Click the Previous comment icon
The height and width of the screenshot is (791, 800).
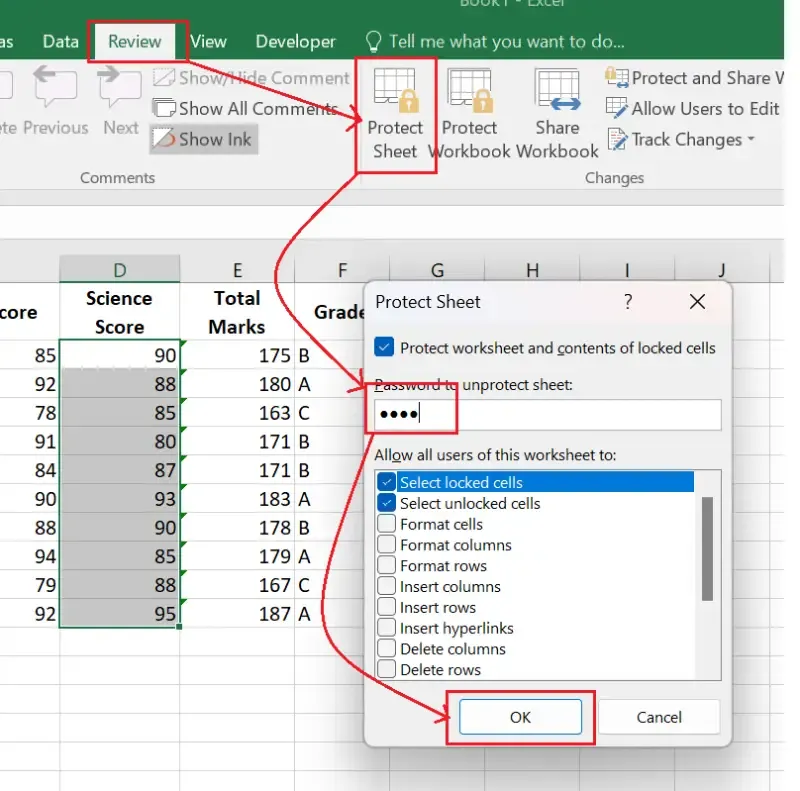[56, 88]
